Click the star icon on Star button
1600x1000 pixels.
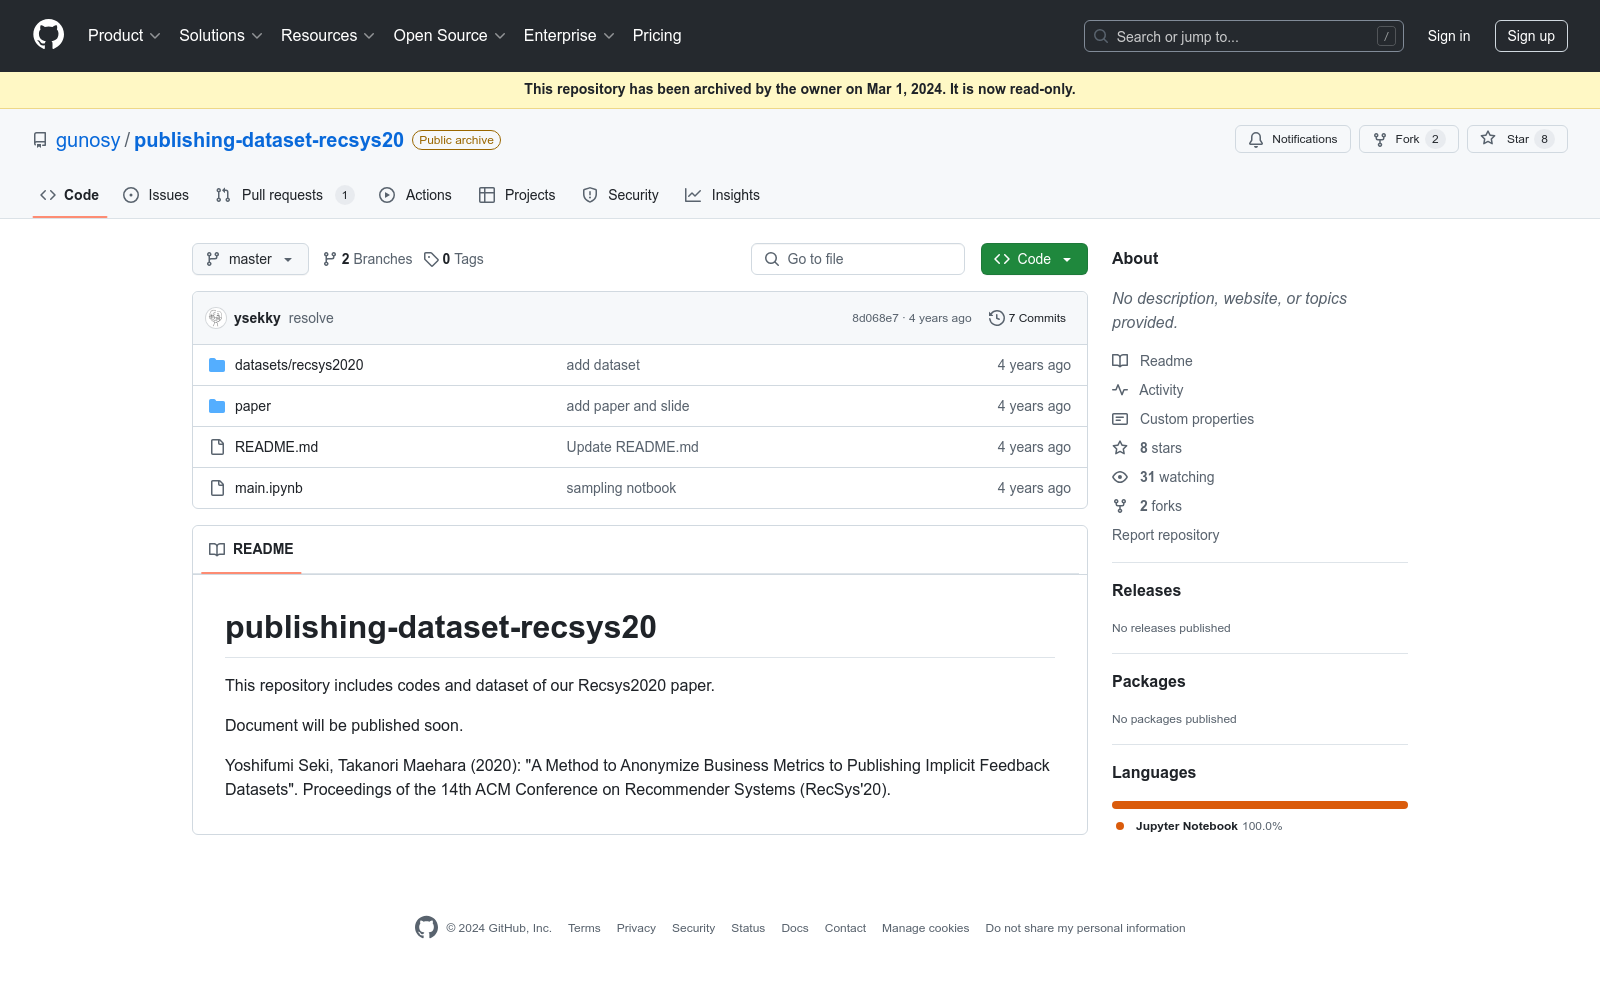pyautogui.click(x=1488, y=139)
